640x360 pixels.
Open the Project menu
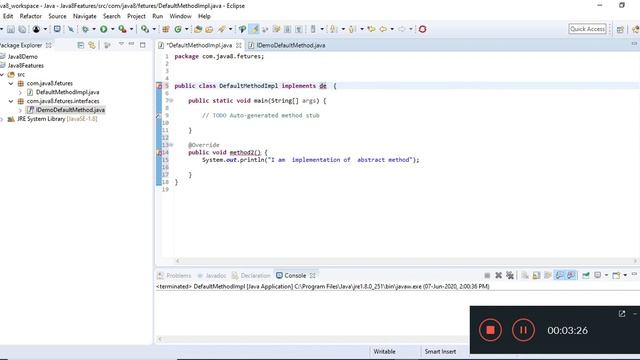(136, 16)
